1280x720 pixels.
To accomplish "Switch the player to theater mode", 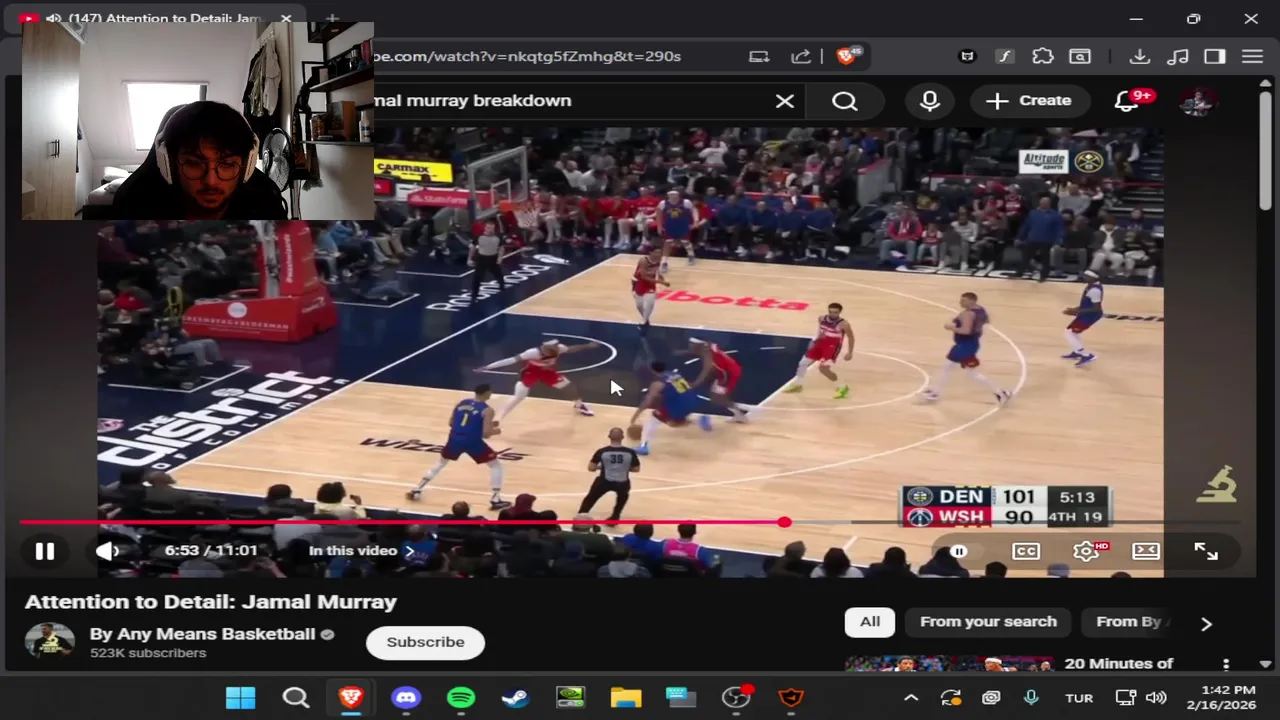I will click(1146, 551).
